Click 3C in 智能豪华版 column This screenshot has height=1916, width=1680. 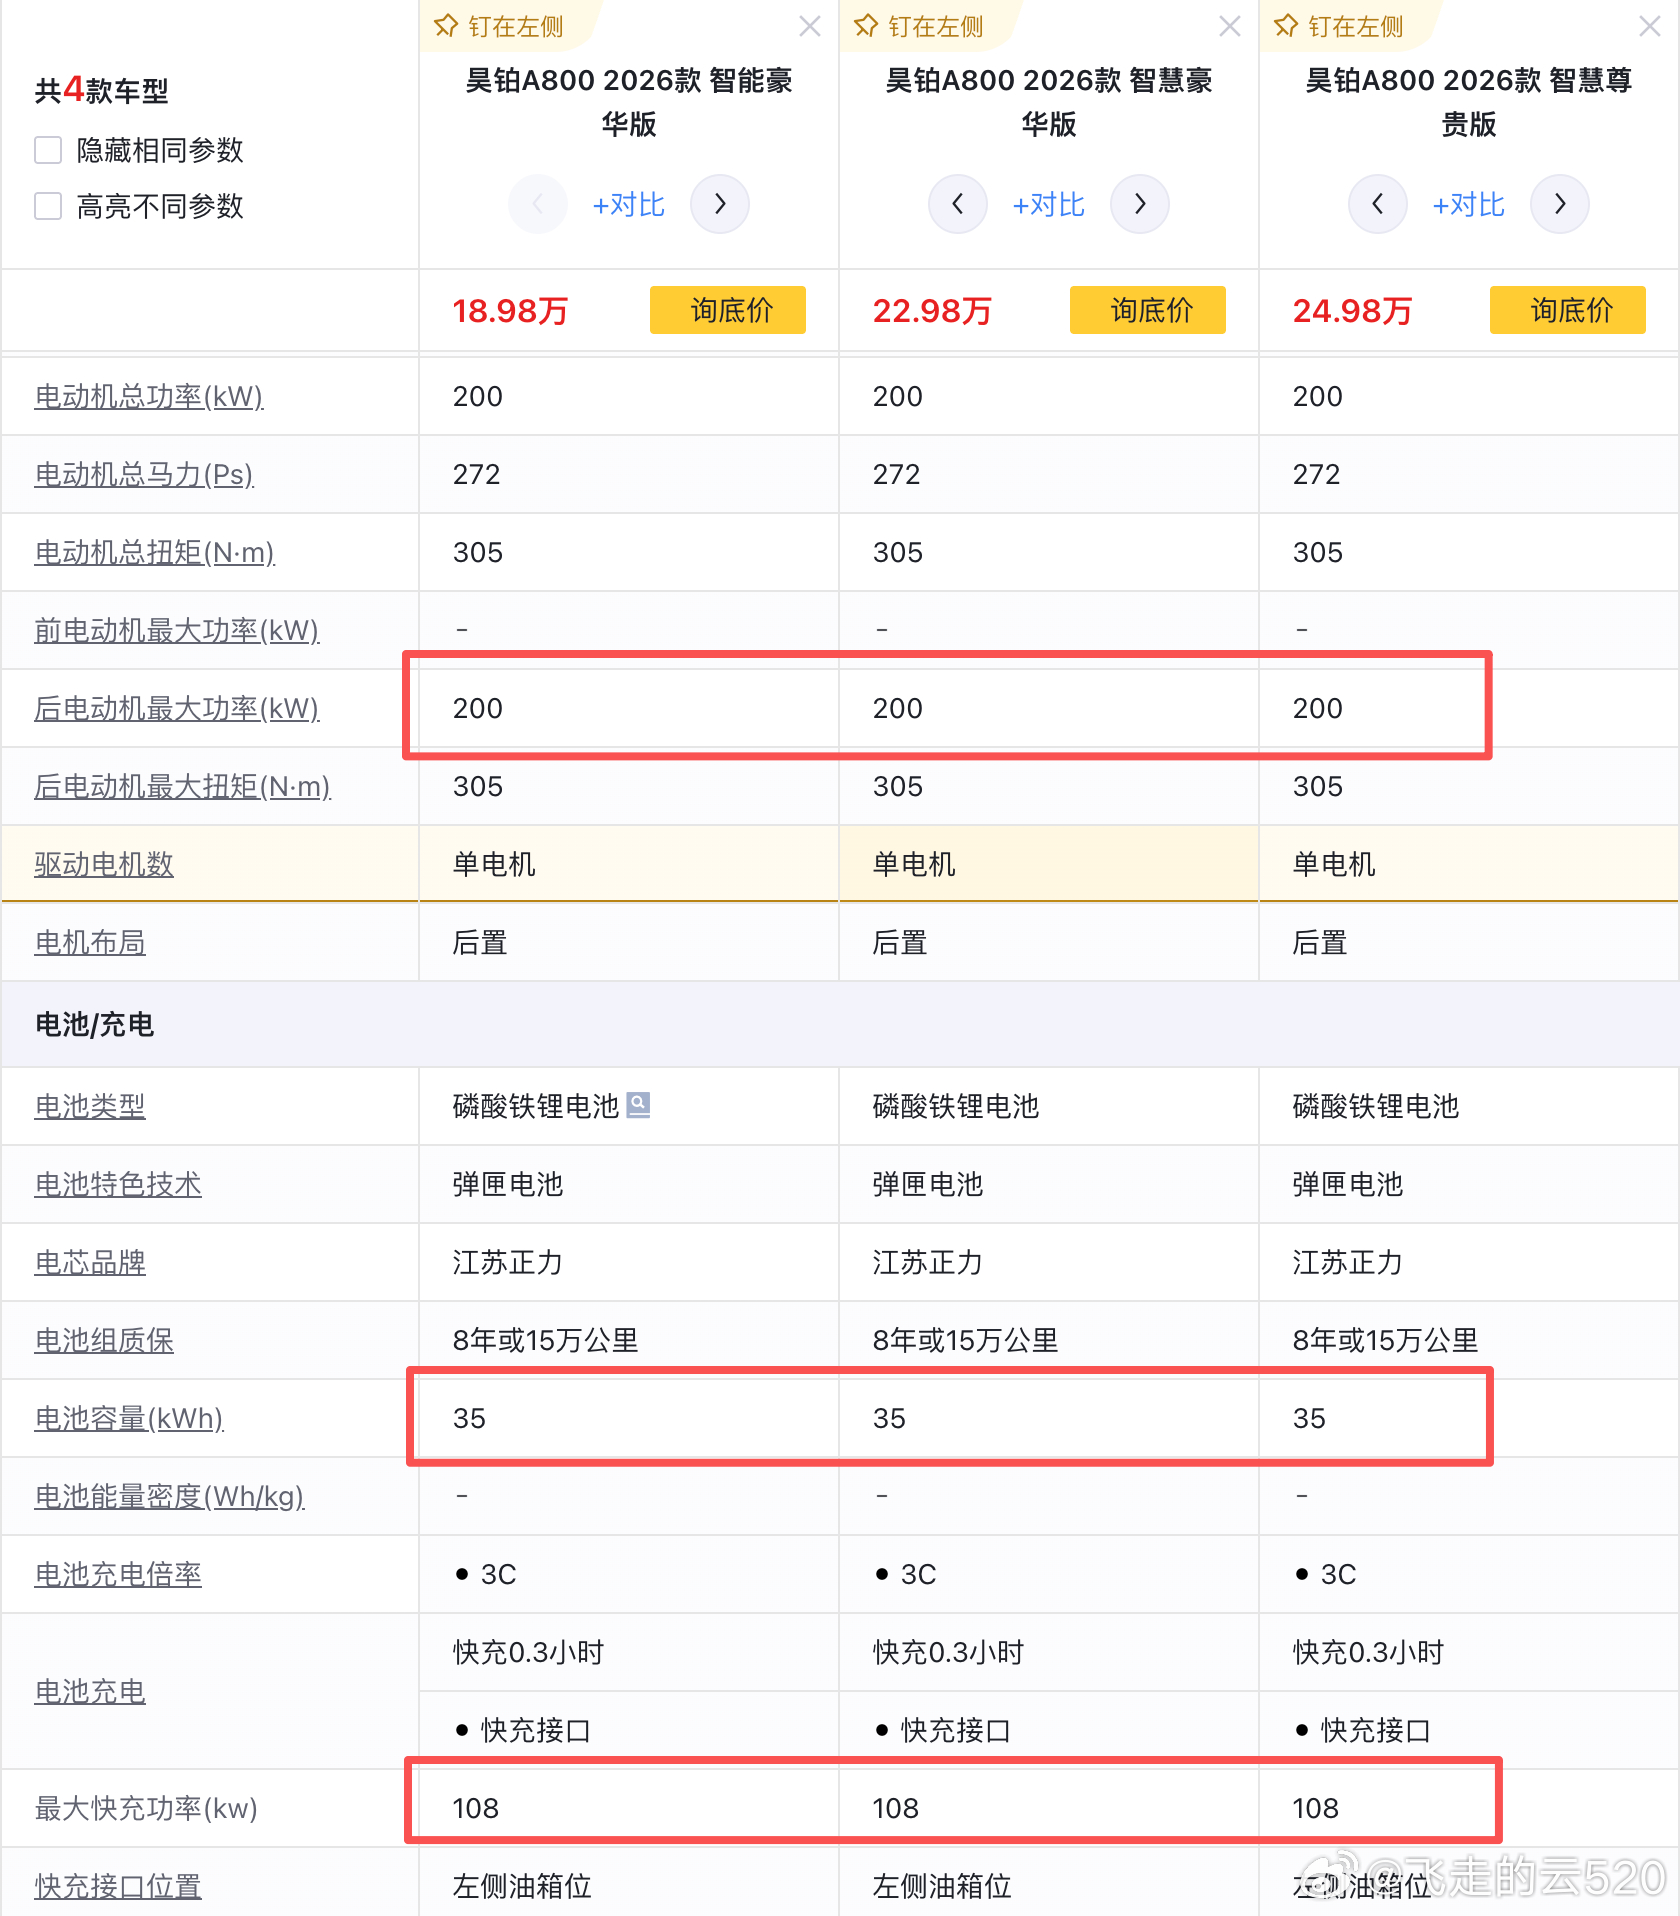(498, 1575)
